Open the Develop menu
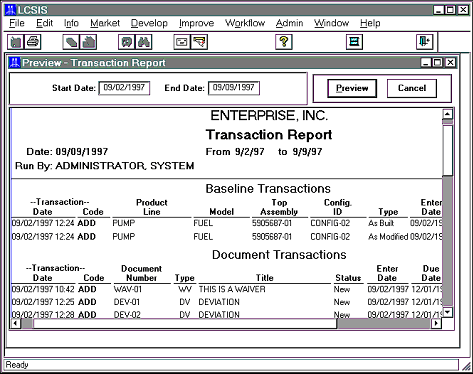The width and height of the screenshot is (473, 374). pos(149,23)
